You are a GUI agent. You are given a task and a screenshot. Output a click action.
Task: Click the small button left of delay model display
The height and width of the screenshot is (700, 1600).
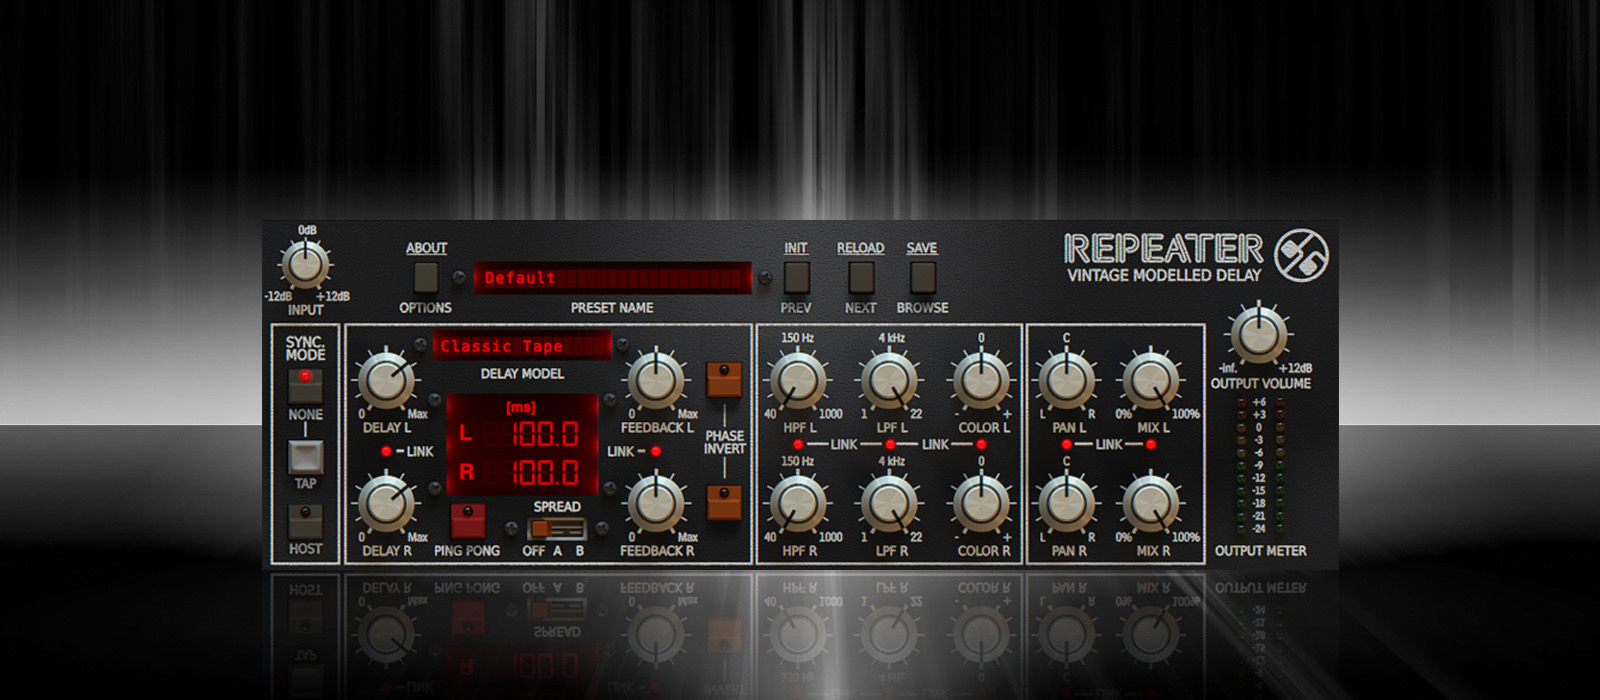click(420, 345)
